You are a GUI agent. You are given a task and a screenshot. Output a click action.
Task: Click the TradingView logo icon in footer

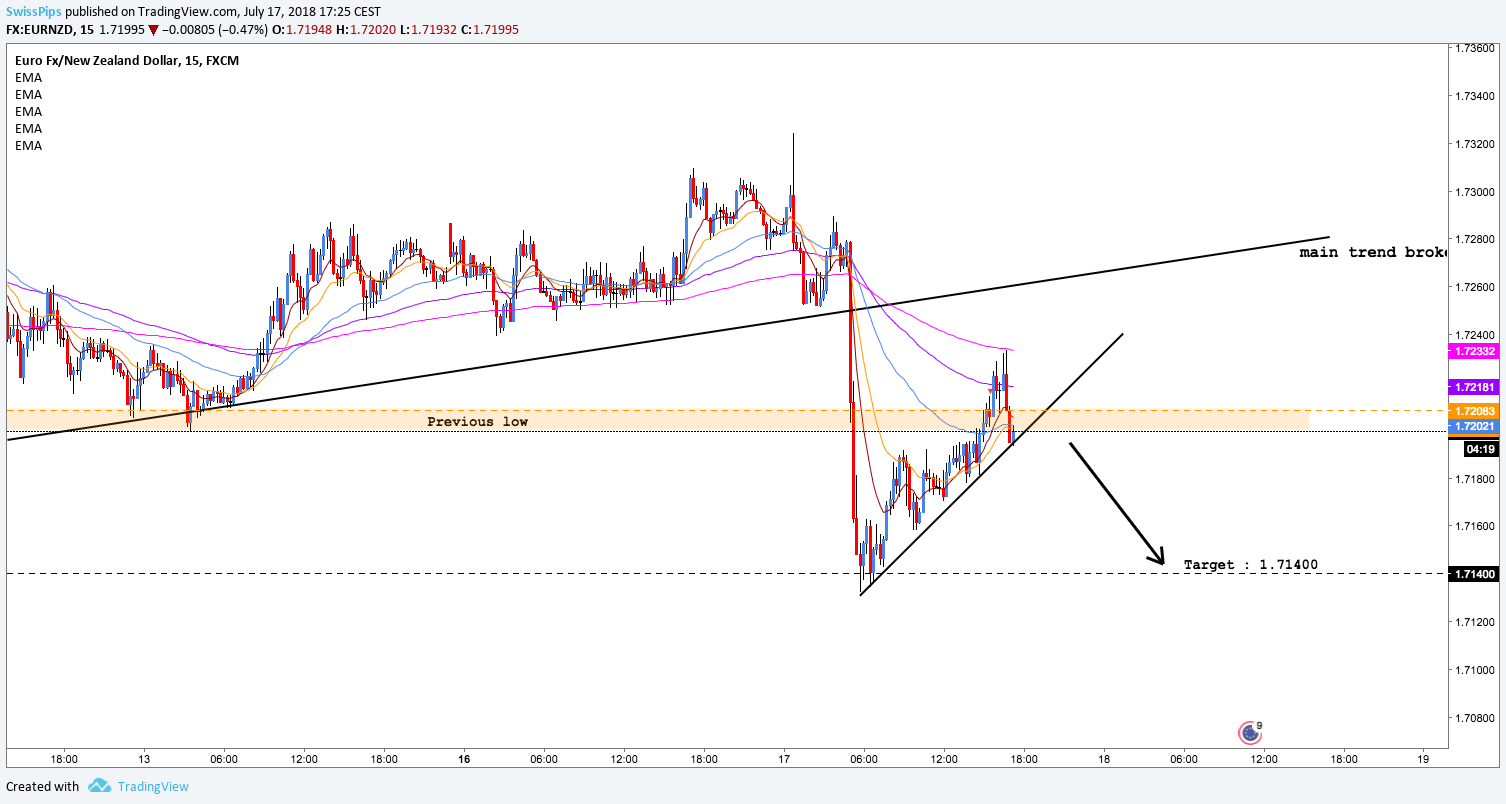tap(98, 786)
